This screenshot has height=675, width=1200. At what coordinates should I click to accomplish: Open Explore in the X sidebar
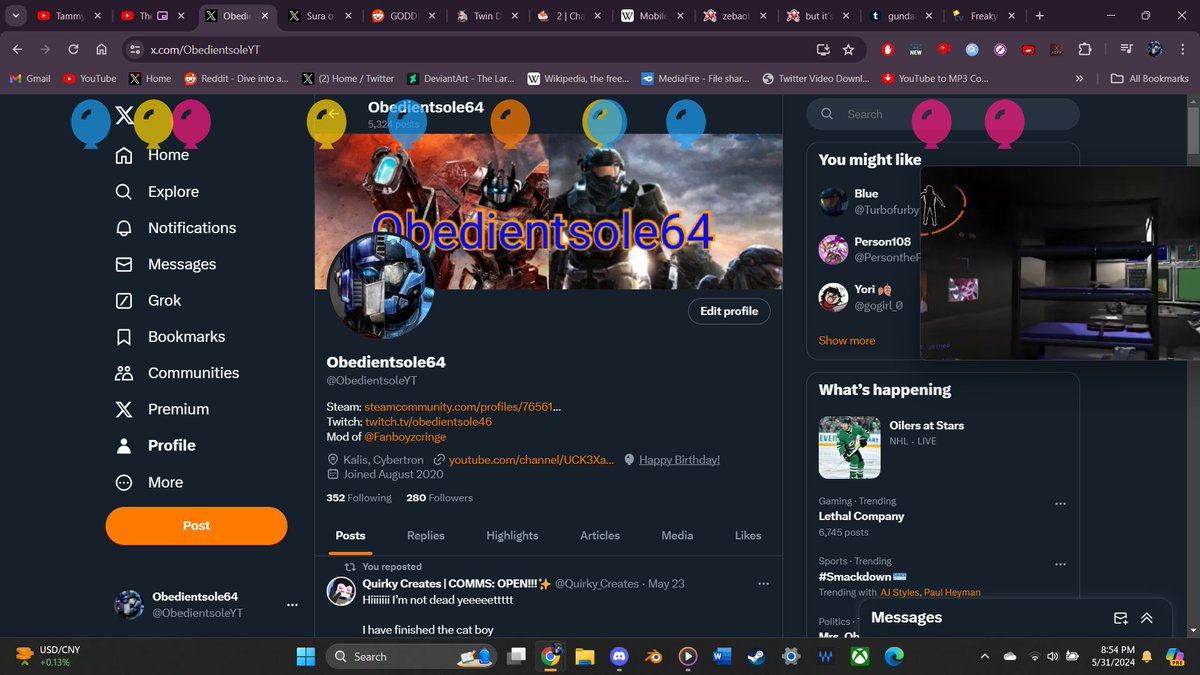click(157, 192)
